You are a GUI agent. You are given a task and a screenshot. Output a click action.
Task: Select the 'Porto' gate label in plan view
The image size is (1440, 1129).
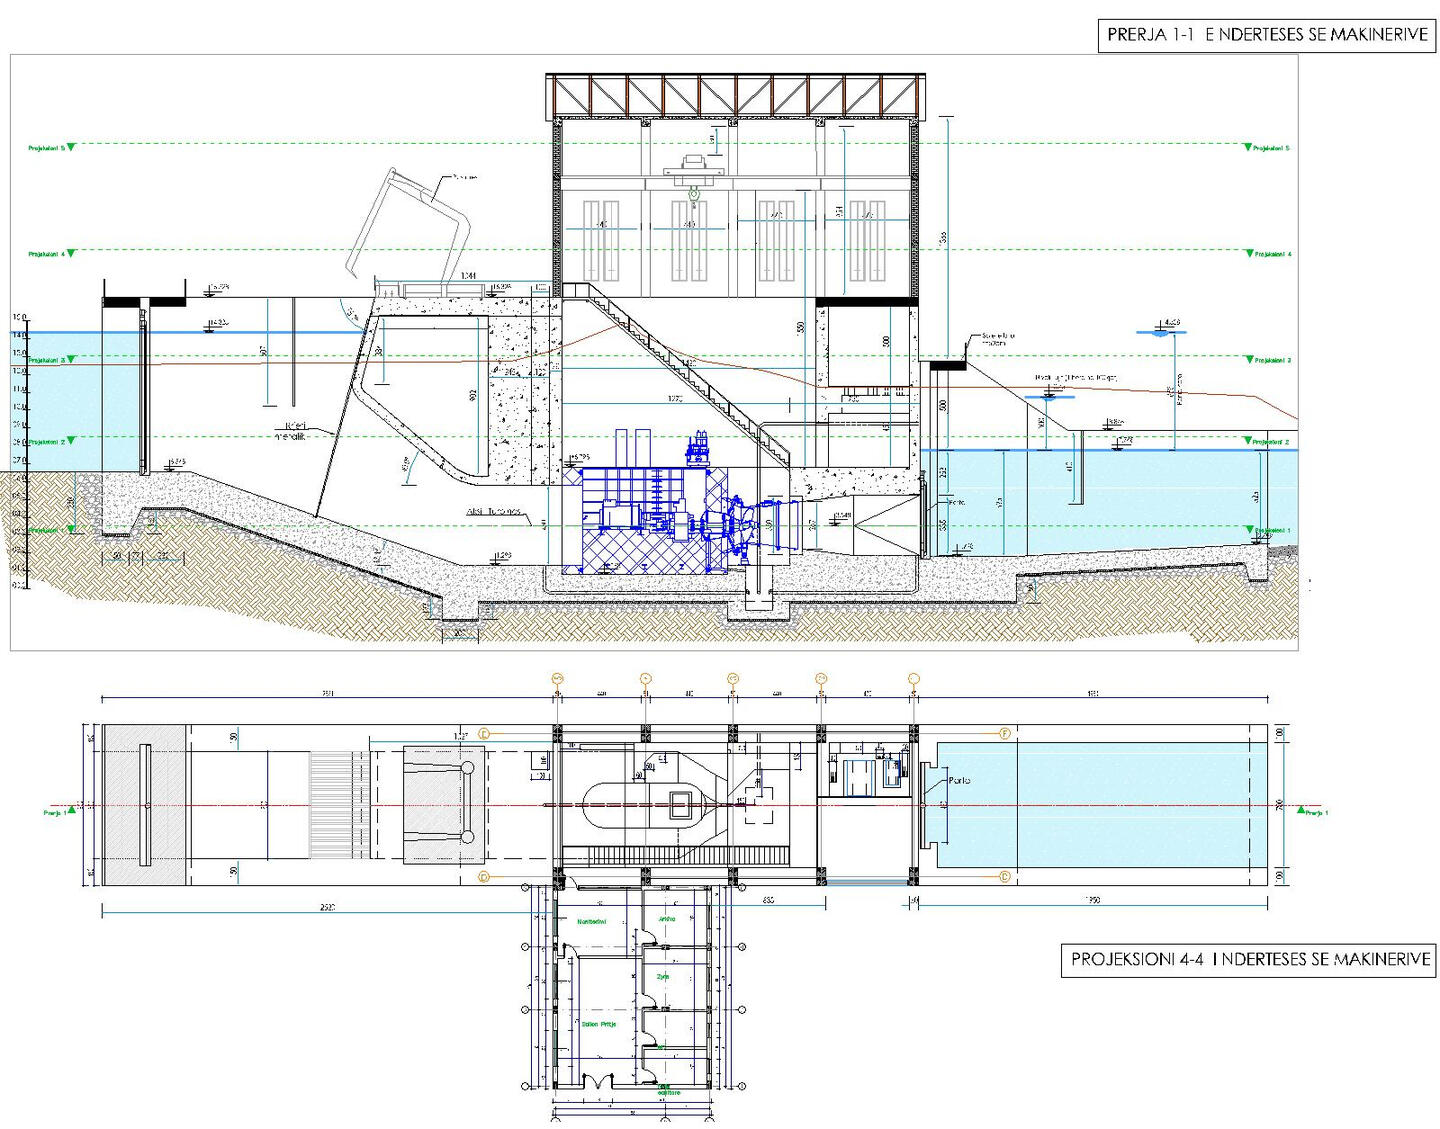[958, 780]
